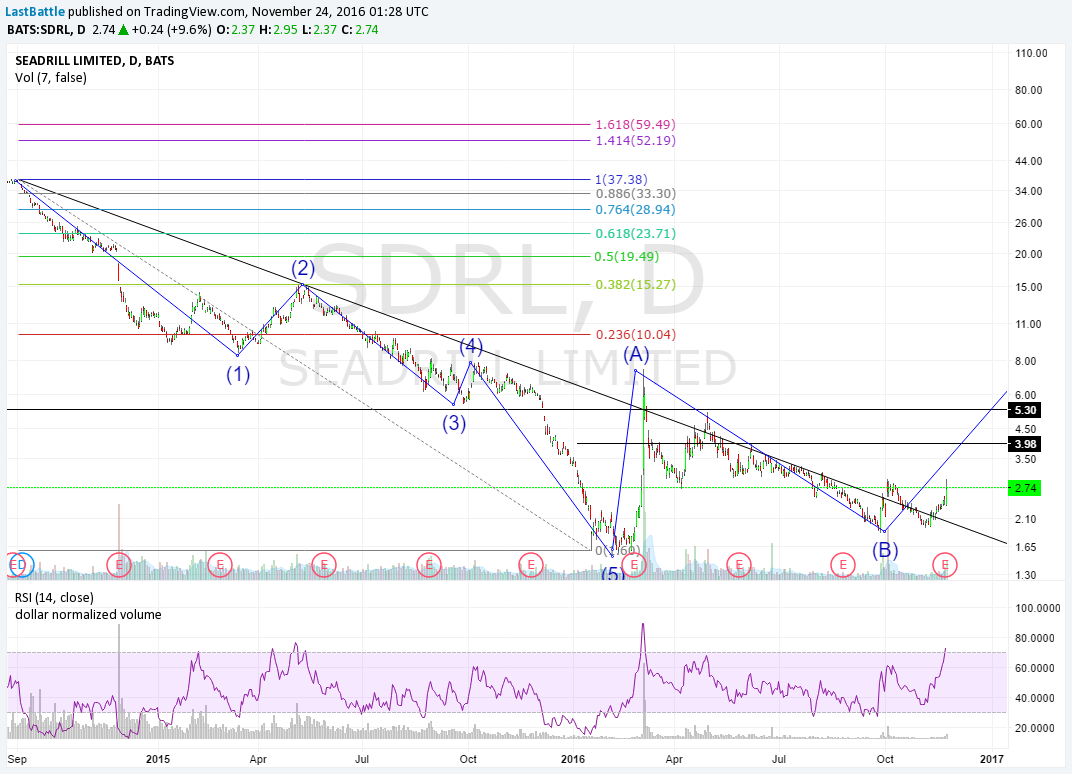The width and height of the screenshot is (1072, 774).
Task: Click the last earnings E marker right of (B)
Action: pos(946,565)
